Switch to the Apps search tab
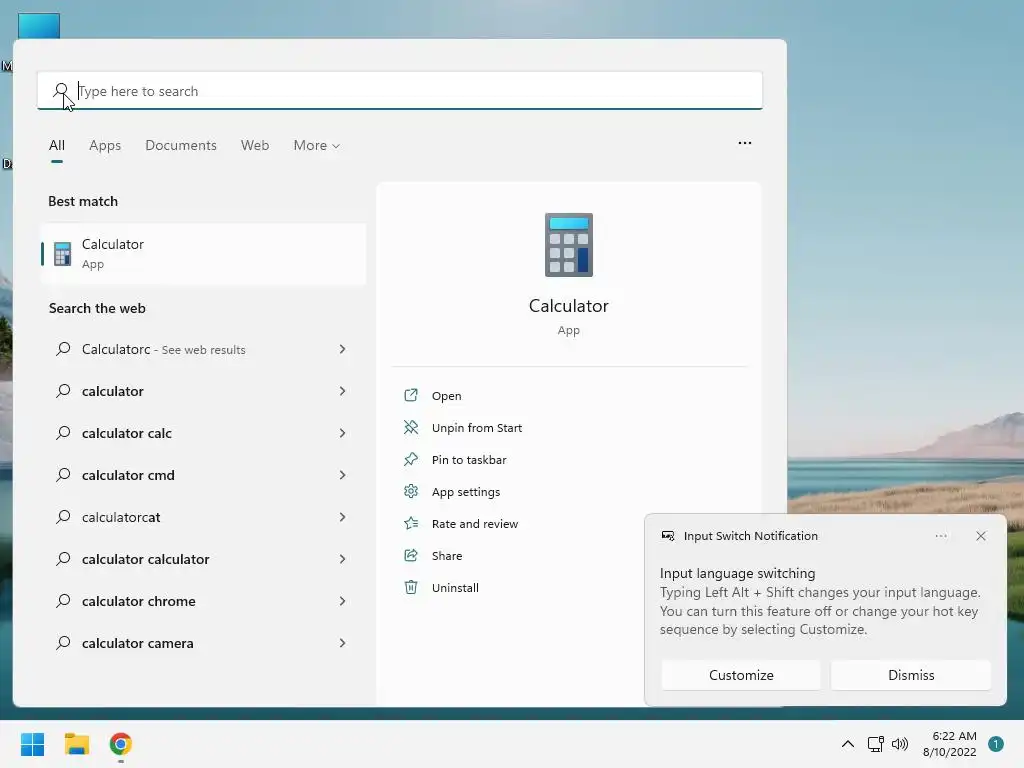Screen dimensions: 1024x768 click(x=105, y=145)
